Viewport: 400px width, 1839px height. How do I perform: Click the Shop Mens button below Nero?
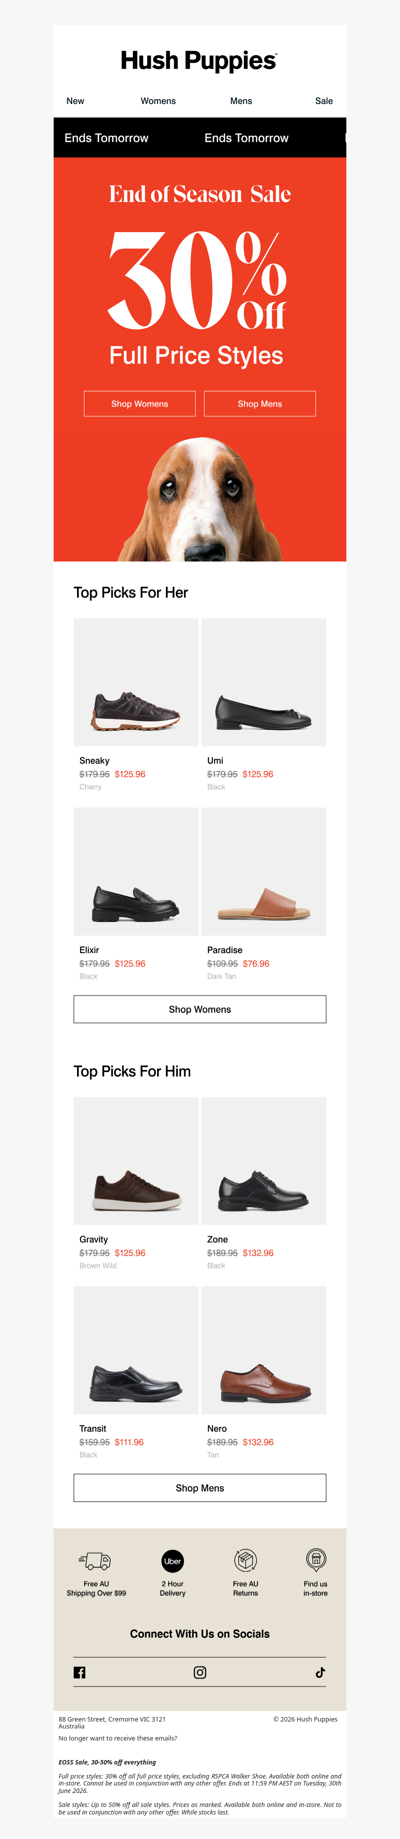200,1488
